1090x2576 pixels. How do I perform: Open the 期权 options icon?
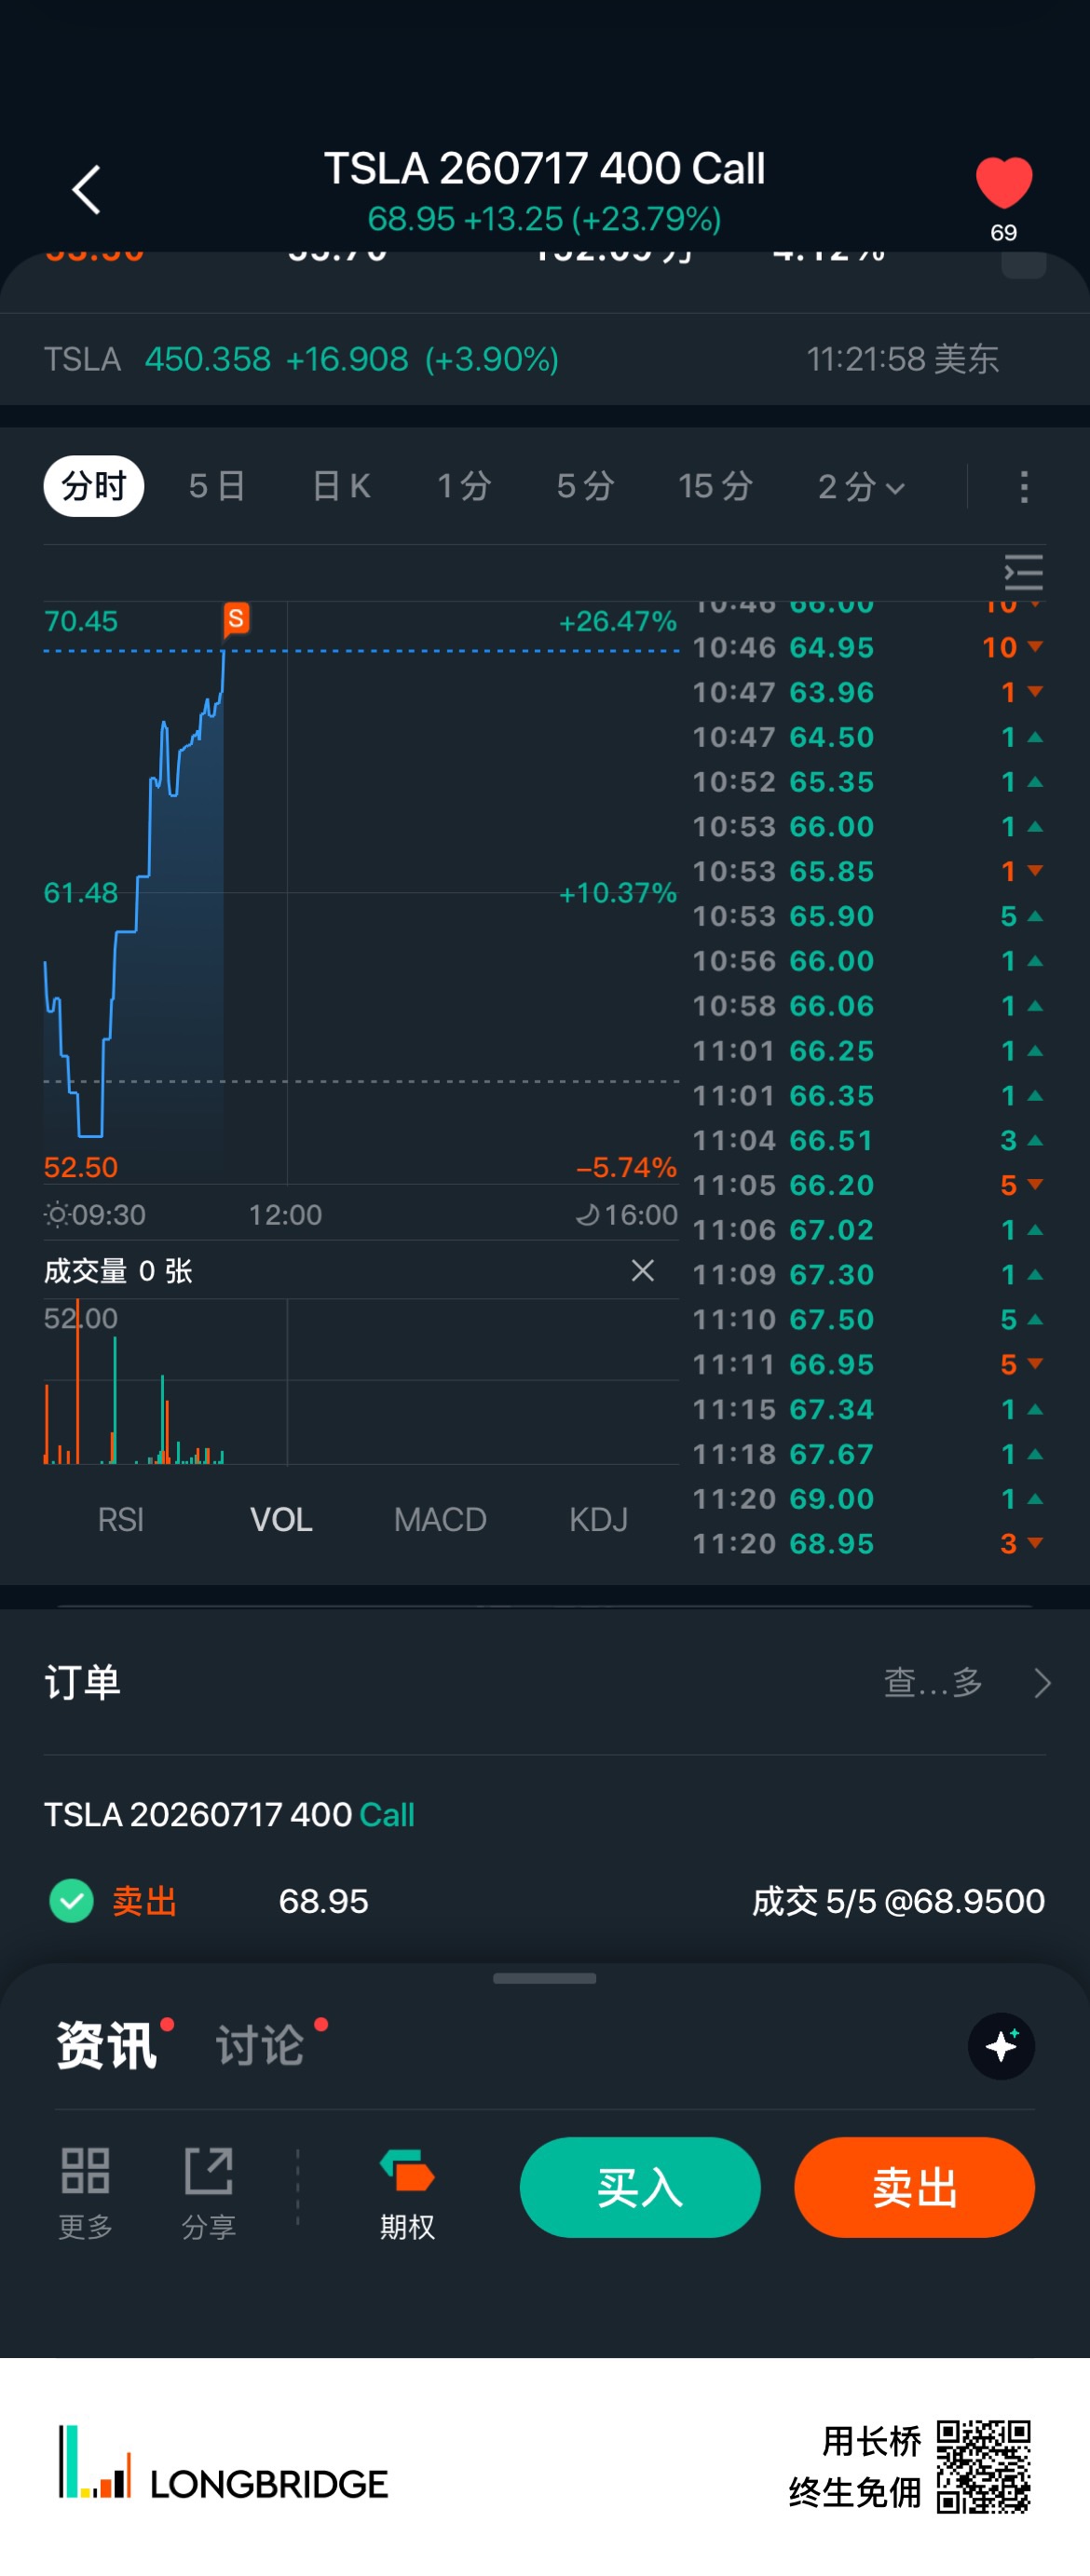(x=407, y=2194)
